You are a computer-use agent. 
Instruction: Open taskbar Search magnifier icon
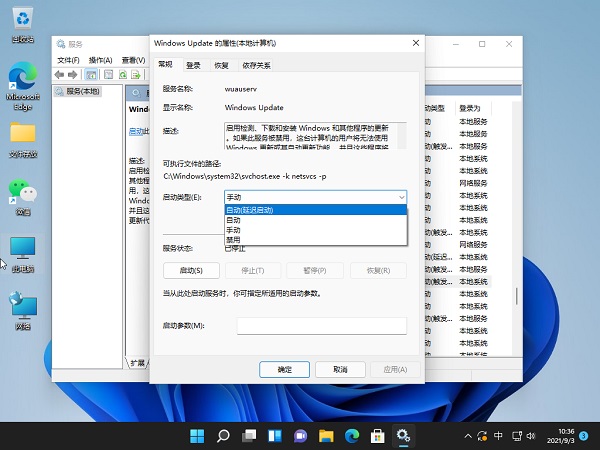click(223, 436)
